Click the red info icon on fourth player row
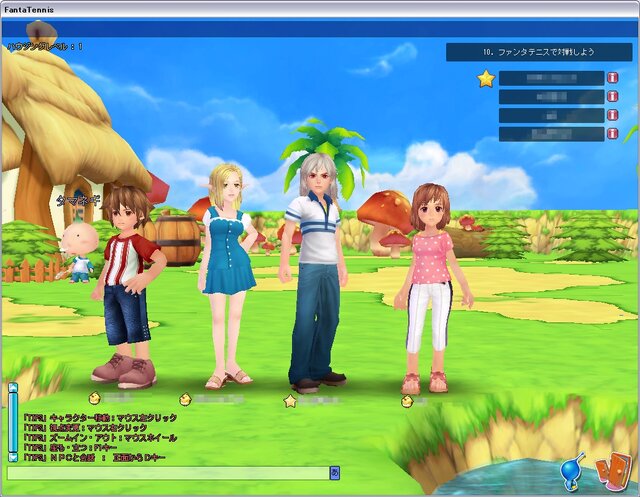 (613, 133)
